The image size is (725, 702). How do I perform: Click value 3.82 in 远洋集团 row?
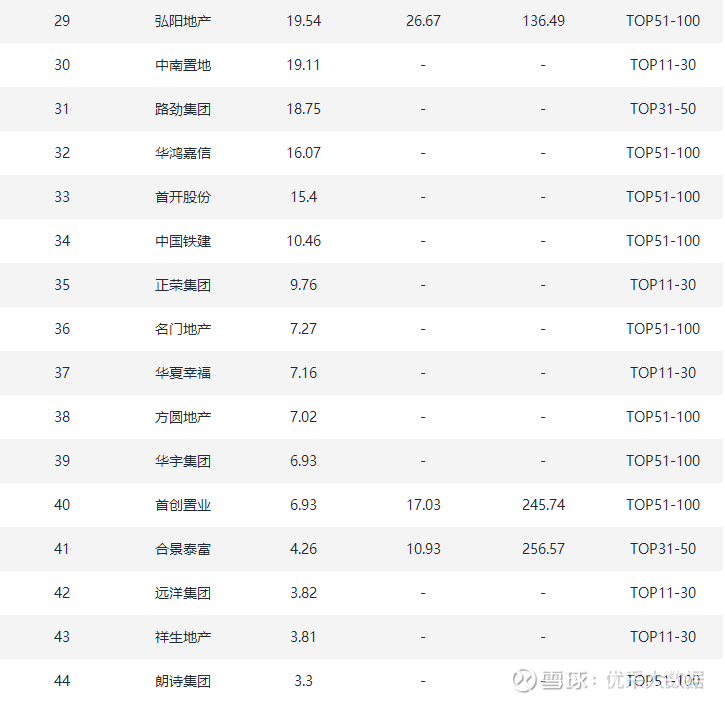pyautogui.click(x=303, y=593)
